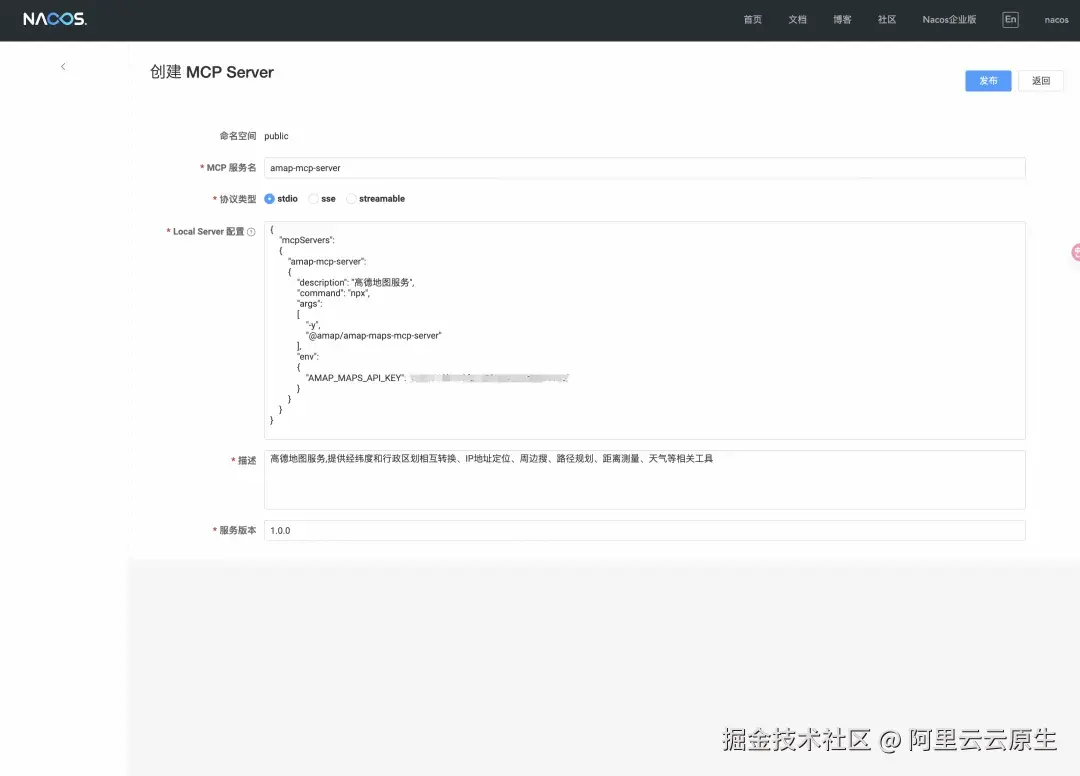
Task: Click the 返回 back button
Action: [x=1041, y=81]
